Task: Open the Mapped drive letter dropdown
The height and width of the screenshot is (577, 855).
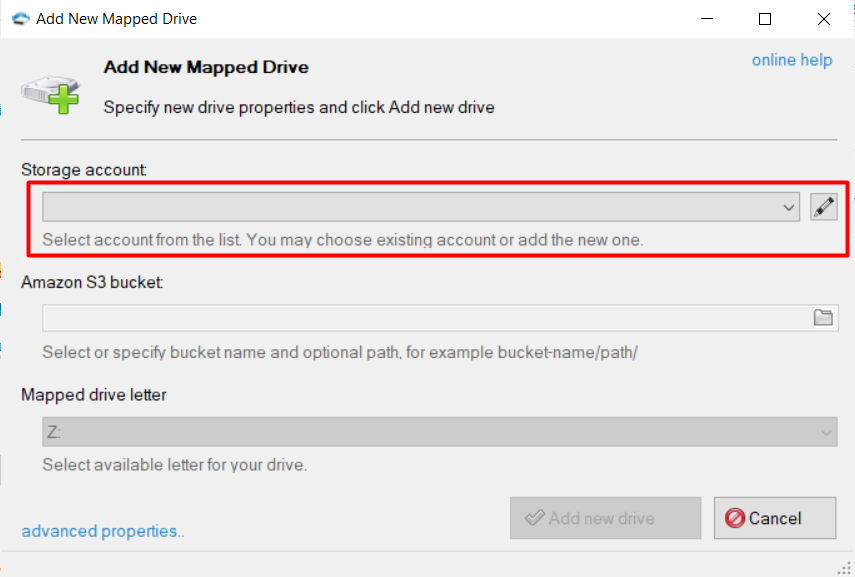Action: click(440, 432)
